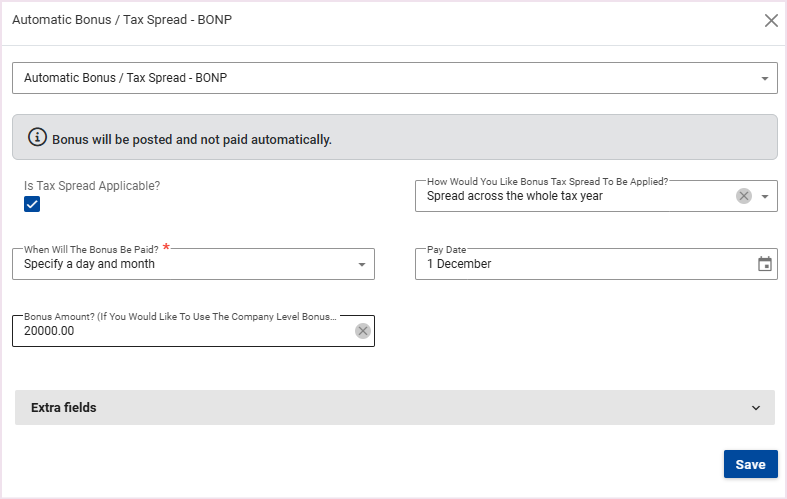Click the bonus posted notice banner text
Screen dimensions: 787x499
192,139
